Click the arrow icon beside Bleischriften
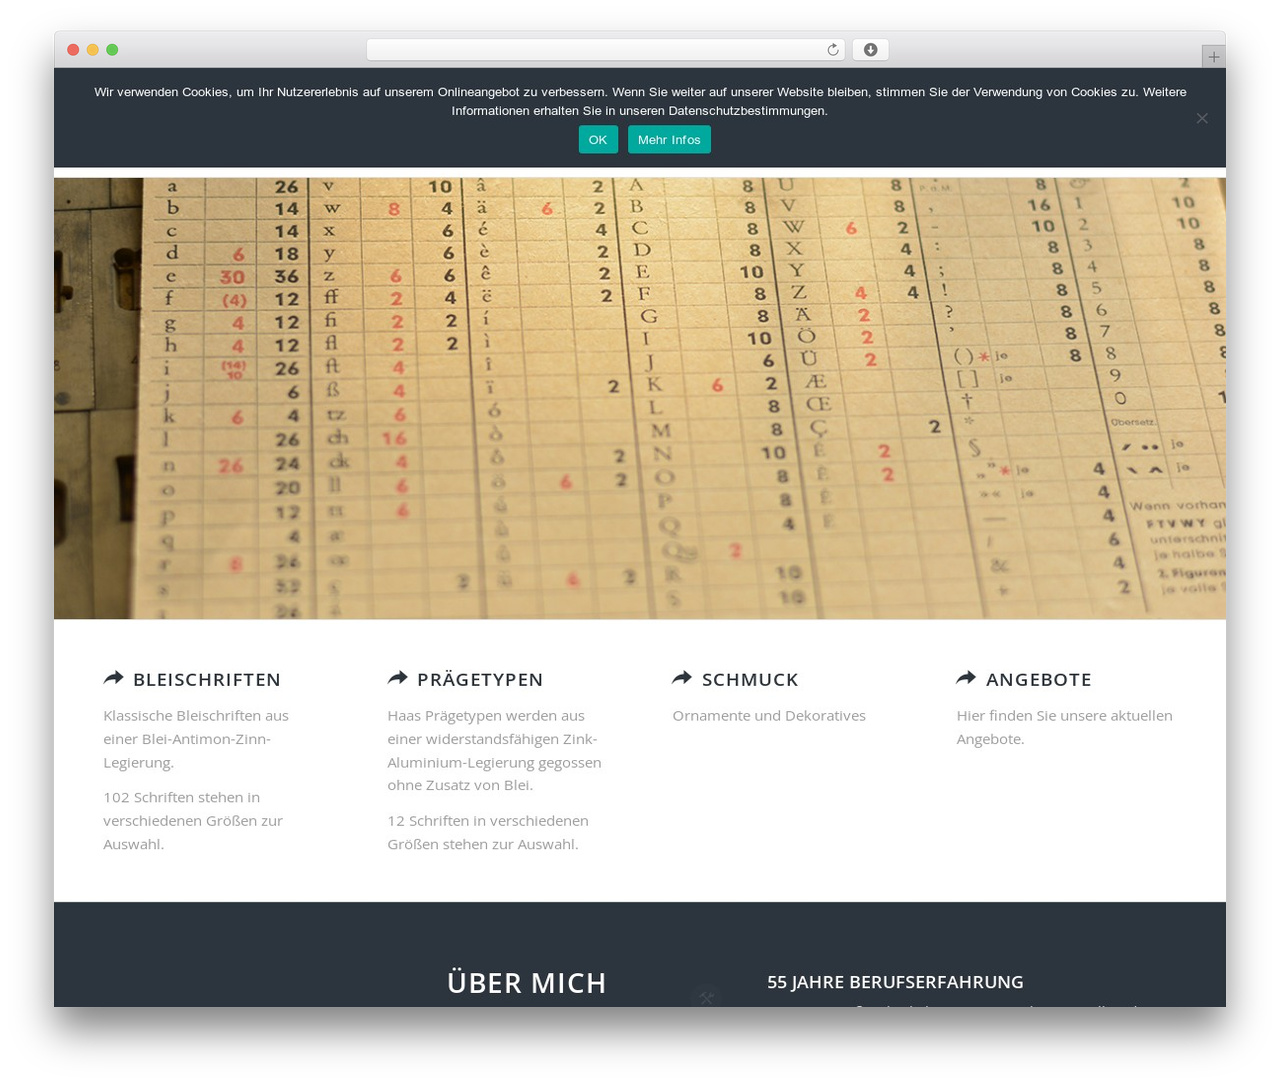The width and height of the screenshot is (1280, 1084). (x=113, y=678)
